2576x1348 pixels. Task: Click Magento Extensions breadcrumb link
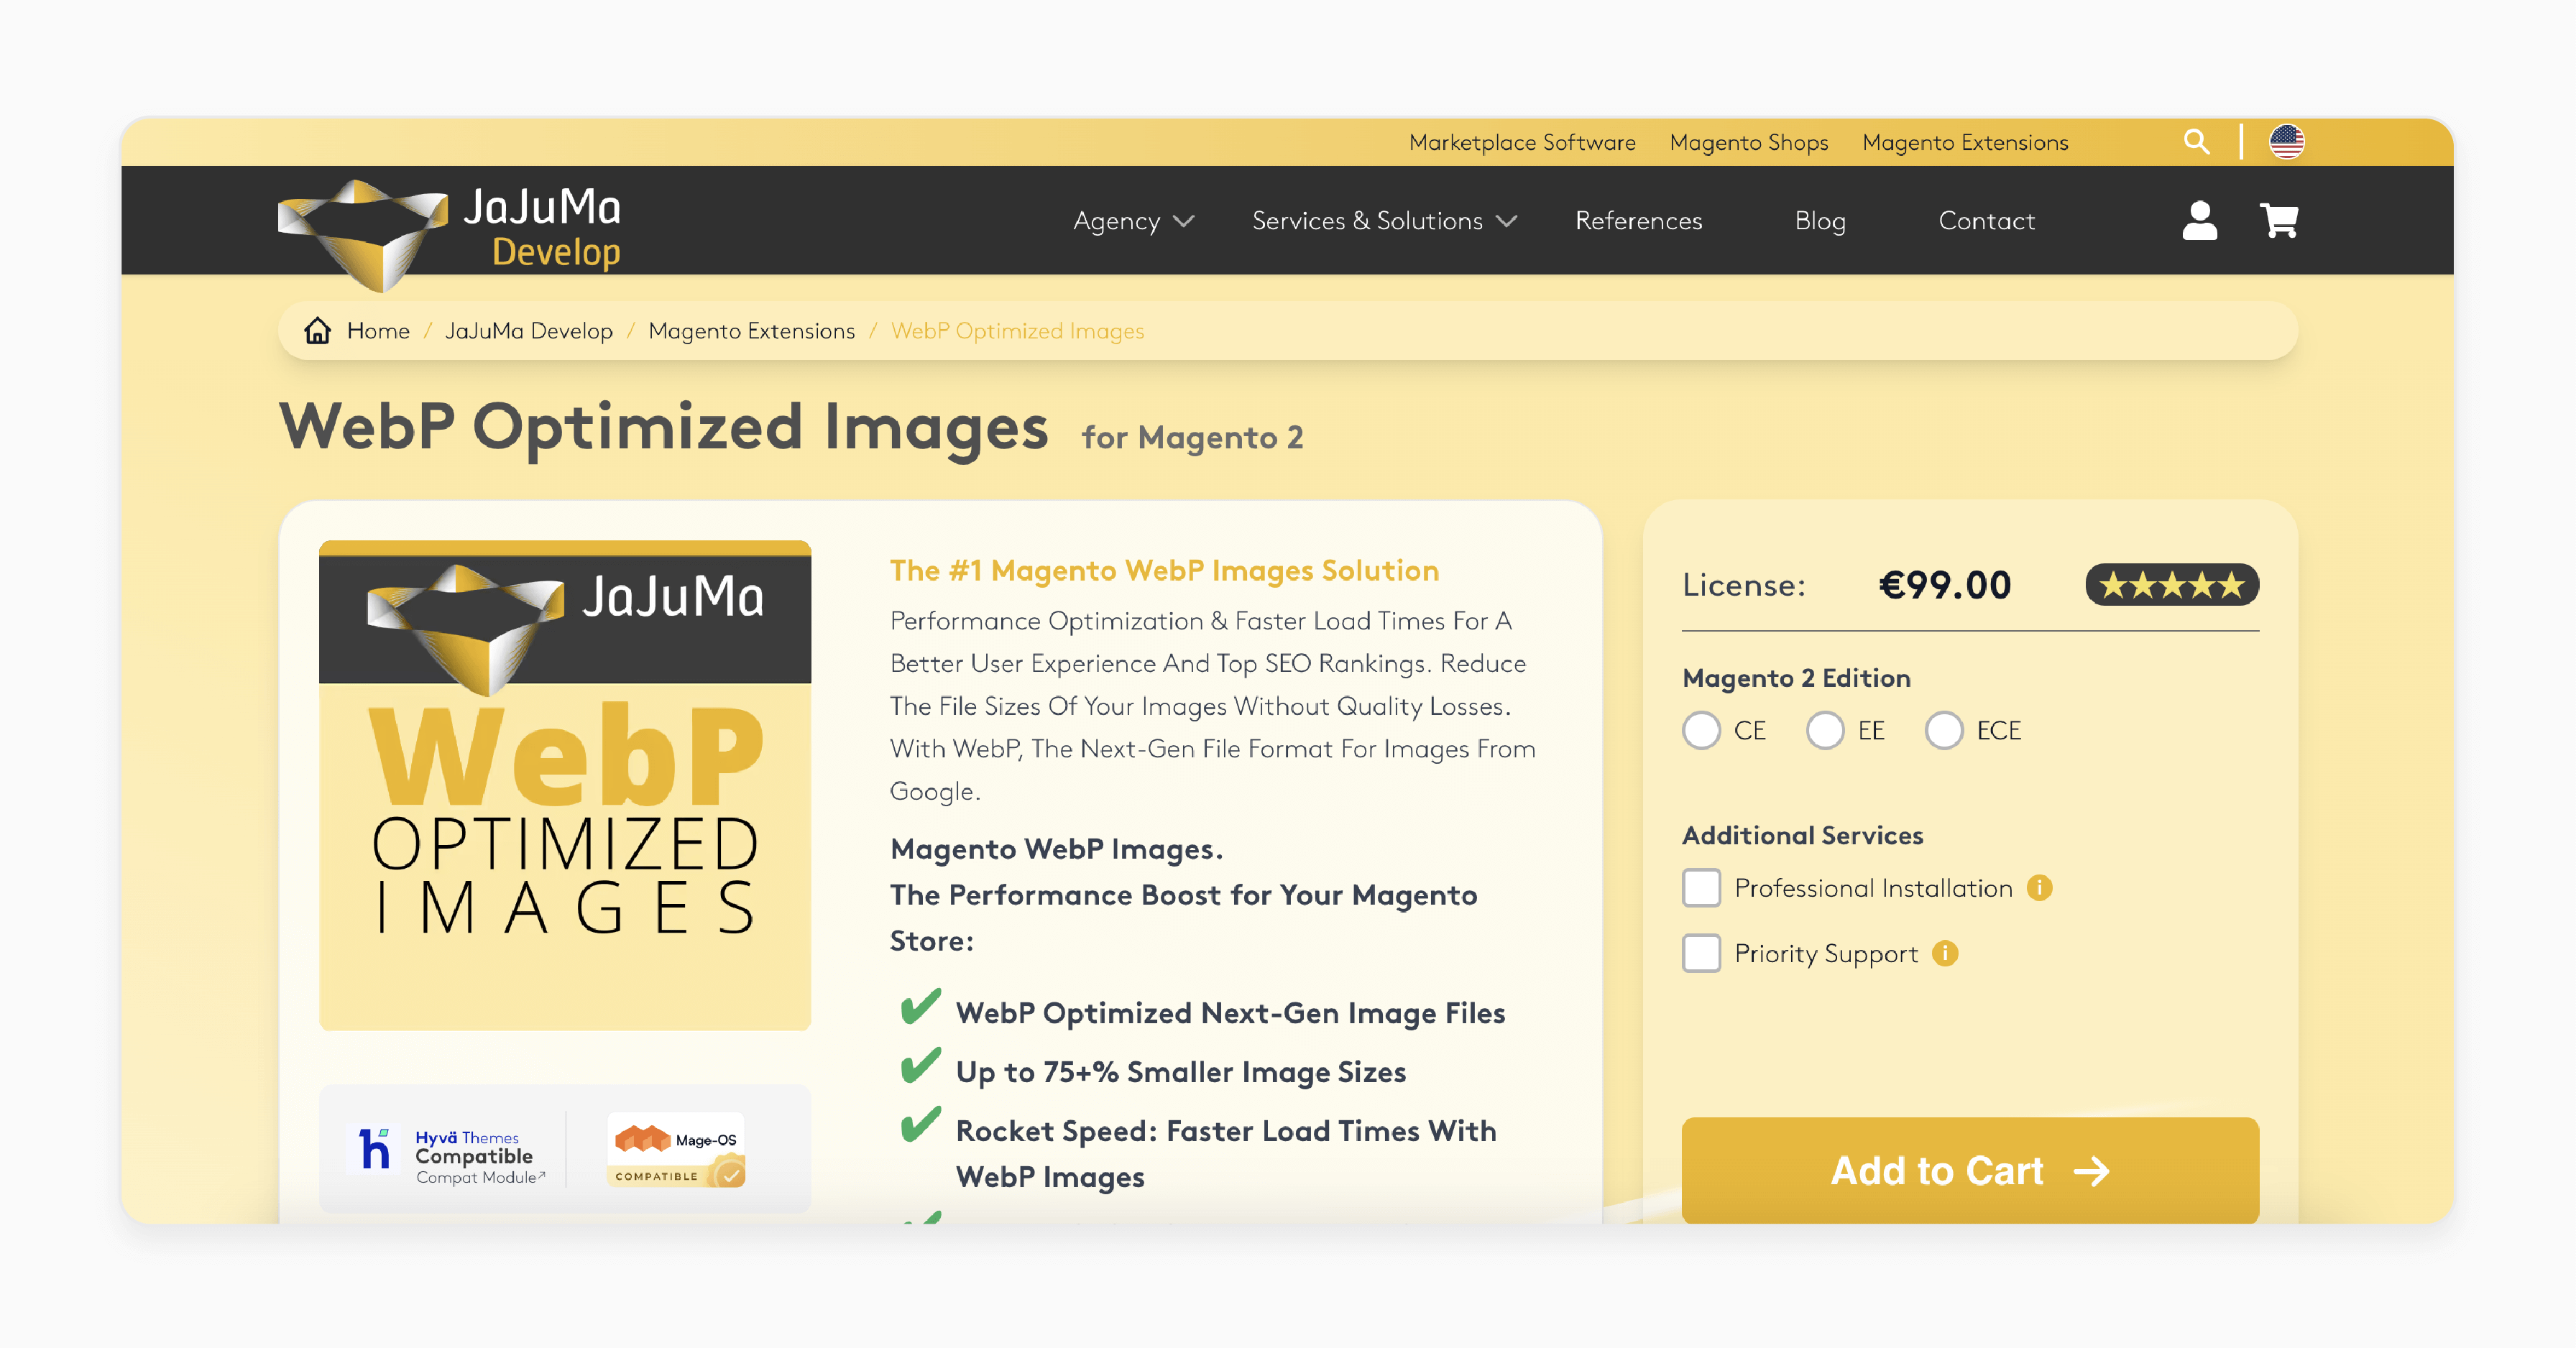coord(751,331)
